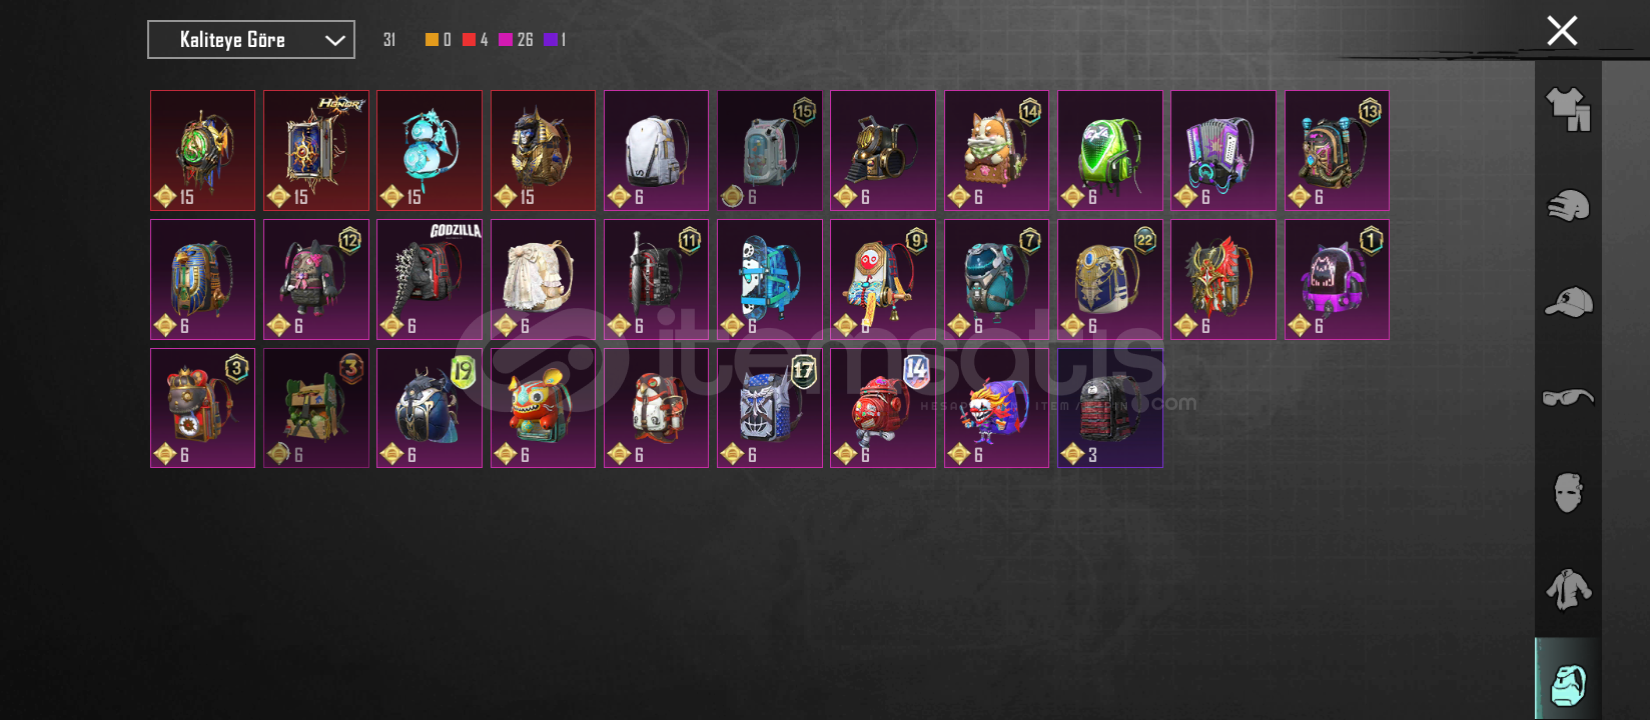Select the backpack numbered 22

point(1110,280)
